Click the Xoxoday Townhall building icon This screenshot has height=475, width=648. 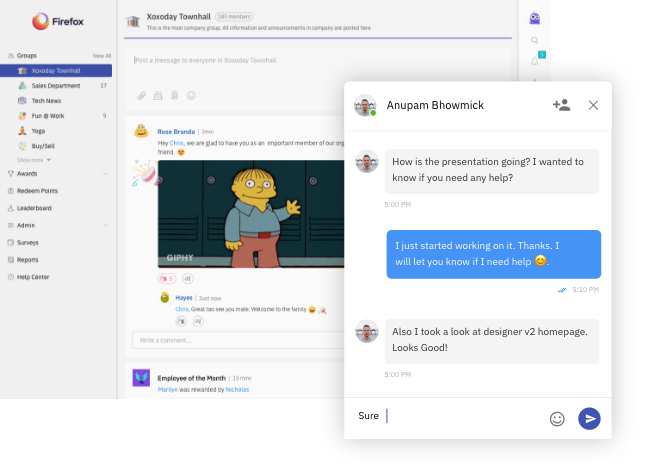[133, 21]
